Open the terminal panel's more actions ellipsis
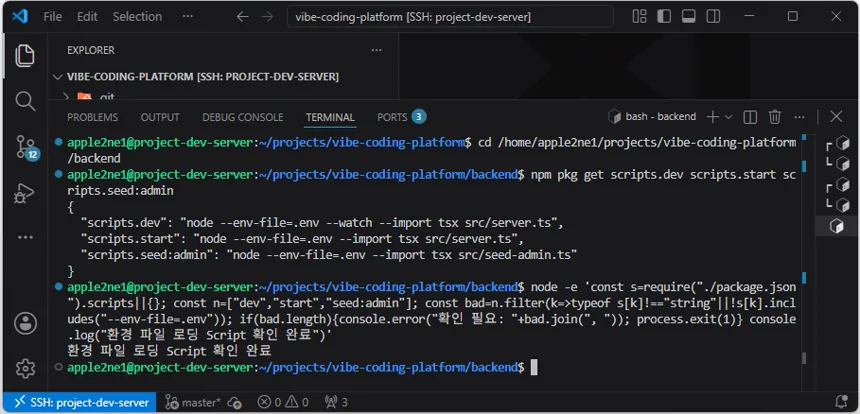This screenshot has height=414, width=860. (800, 117)
